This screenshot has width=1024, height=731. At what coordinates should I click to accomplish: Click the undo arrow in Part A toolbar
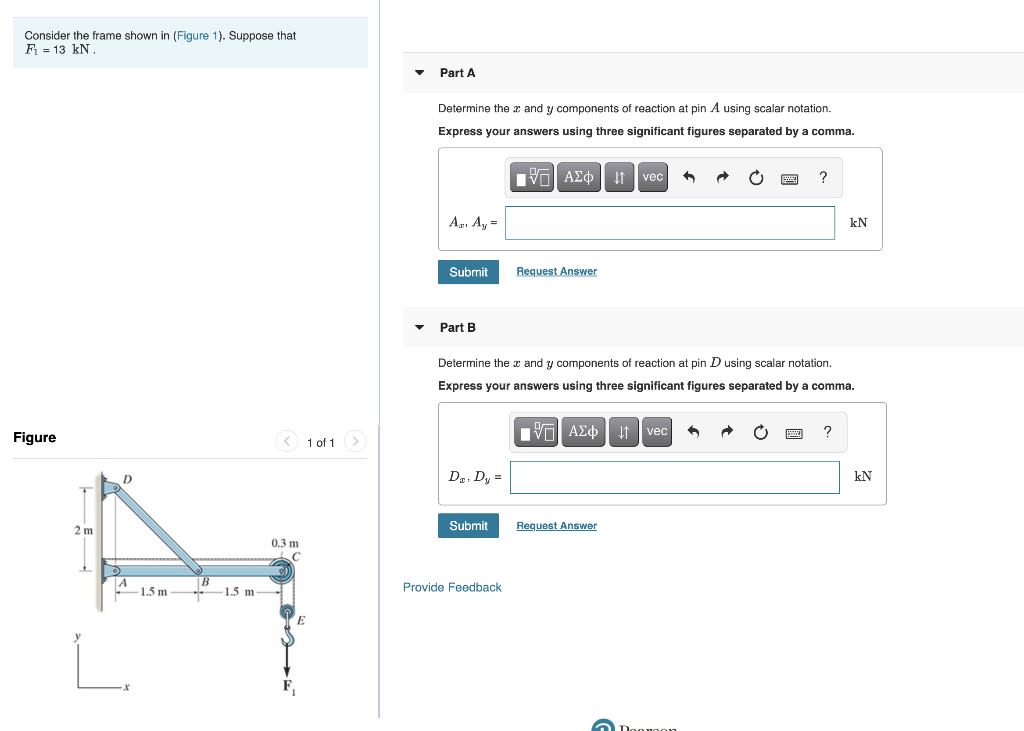[690, 177]
